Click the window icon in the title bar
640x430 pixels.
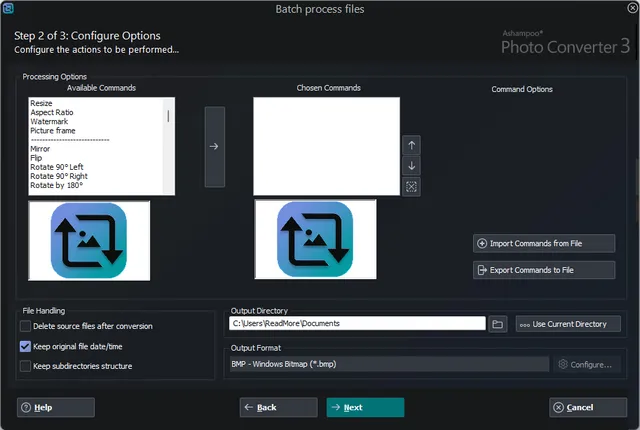point(9,9)
